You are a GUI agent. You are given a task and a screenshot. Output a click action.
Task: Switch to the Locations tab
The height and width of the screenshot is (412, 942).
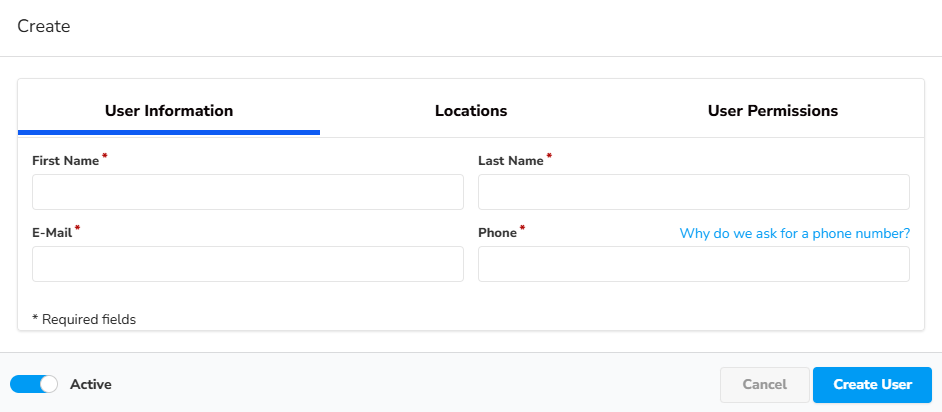pyautogui.click(x=471, y=111)
